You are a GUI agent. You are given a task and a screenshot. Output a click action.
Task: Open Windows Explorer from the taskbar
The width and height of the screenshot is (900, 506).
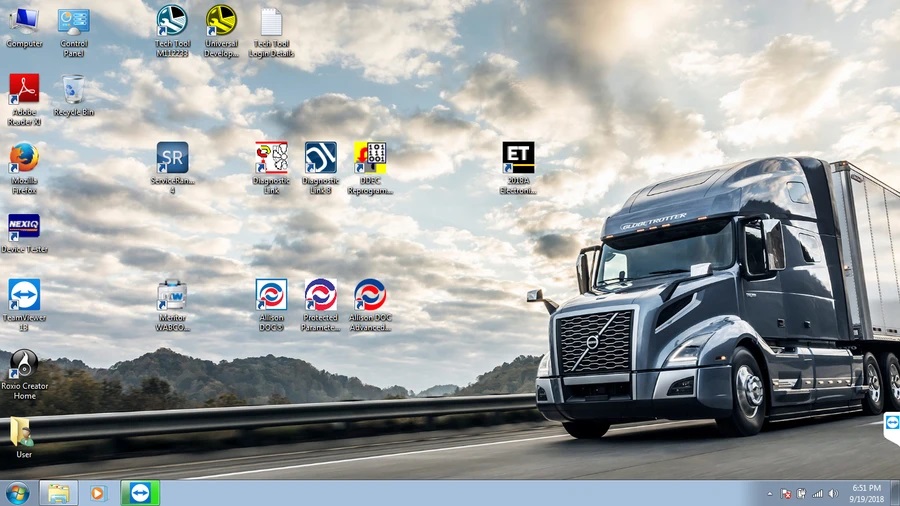(59, 493)
